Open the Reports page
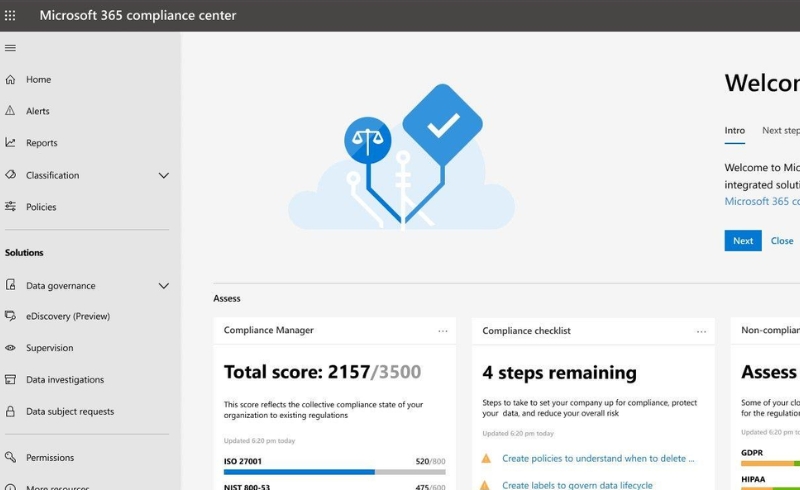800x490 pixels. [42, 143]
